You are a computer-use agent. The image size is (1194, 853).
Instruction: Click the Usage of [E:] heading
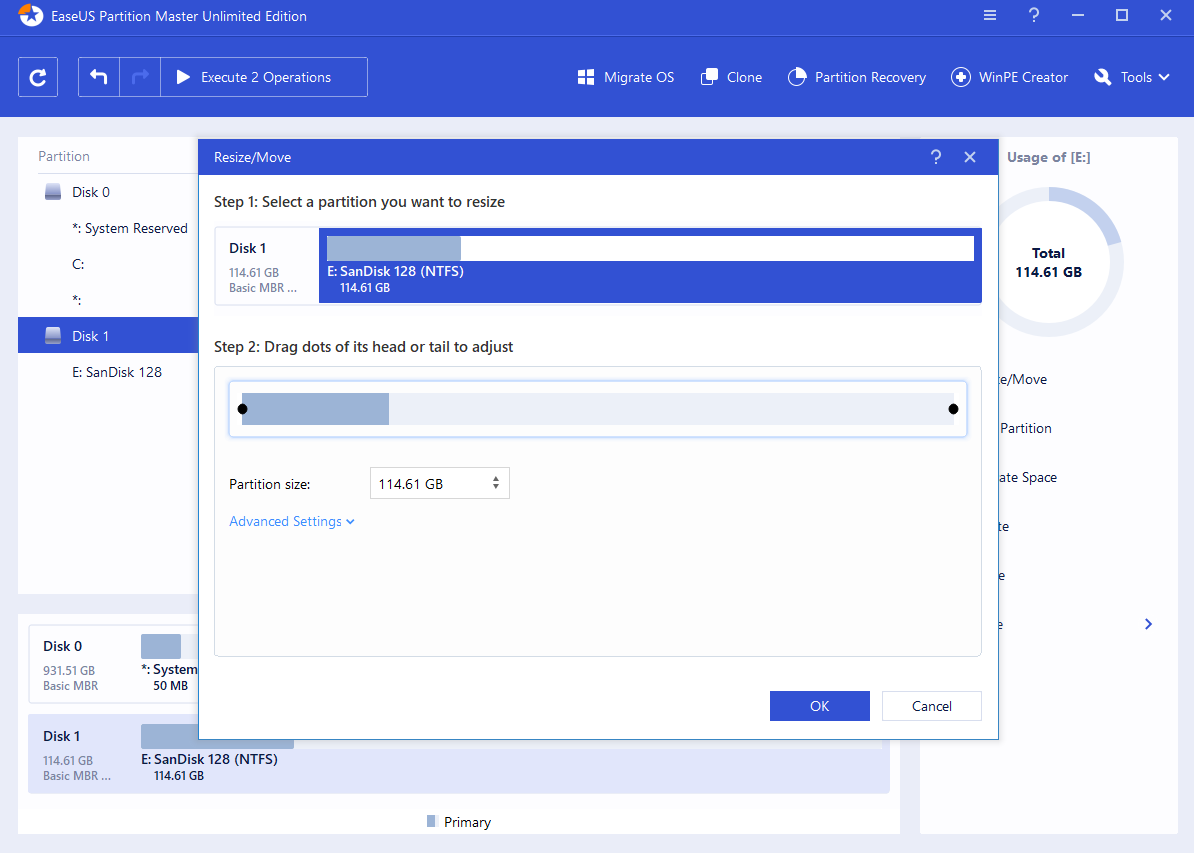click(1049, 157)
